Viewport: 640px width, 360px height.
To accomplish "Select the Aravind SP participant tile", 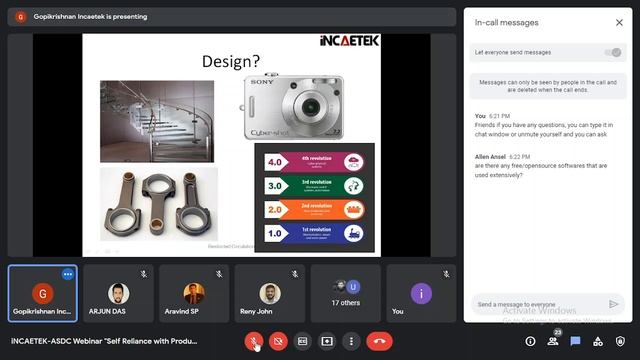I will click(194, 293).
